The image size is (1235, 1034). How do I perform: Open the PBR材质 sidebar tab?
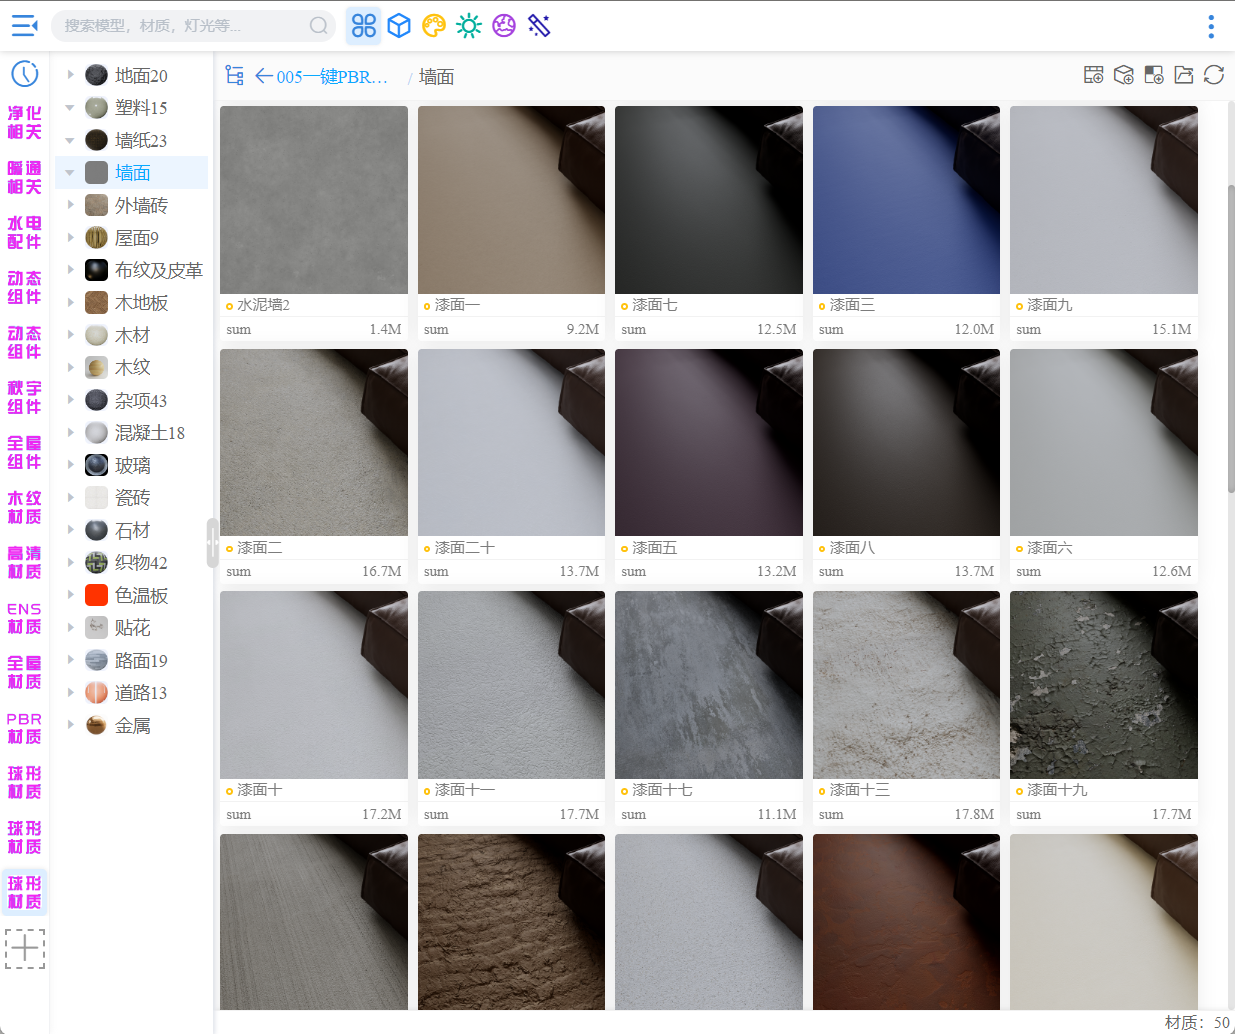pos(24,728)
